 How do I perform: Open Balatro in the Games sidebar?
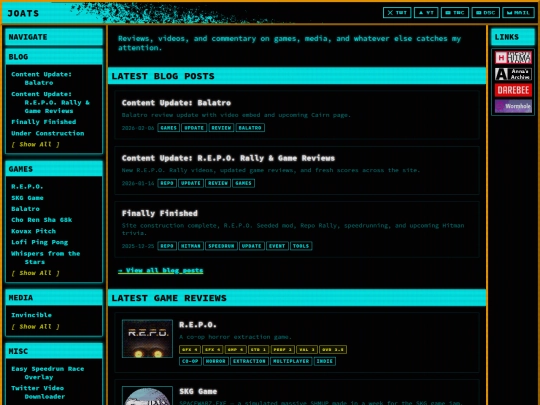point(25,209)
